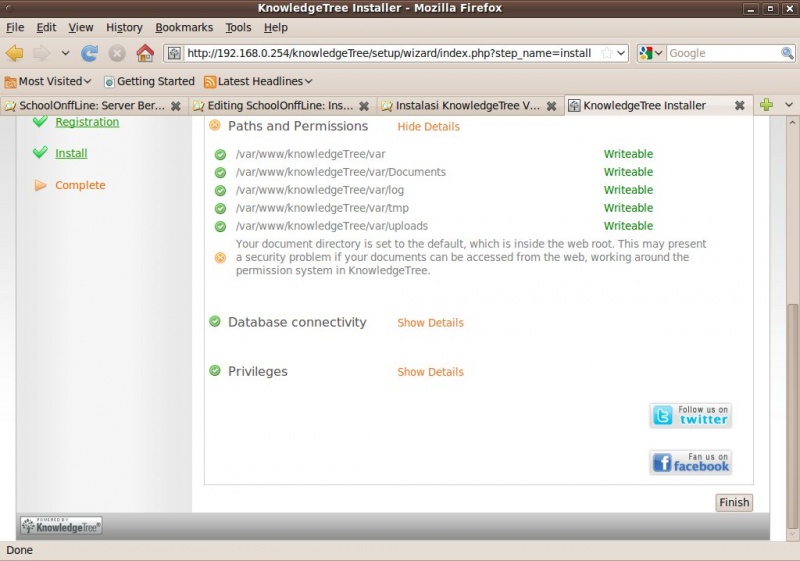
Task: Expand the Latest Headlines feed folder
Action: 258,81
